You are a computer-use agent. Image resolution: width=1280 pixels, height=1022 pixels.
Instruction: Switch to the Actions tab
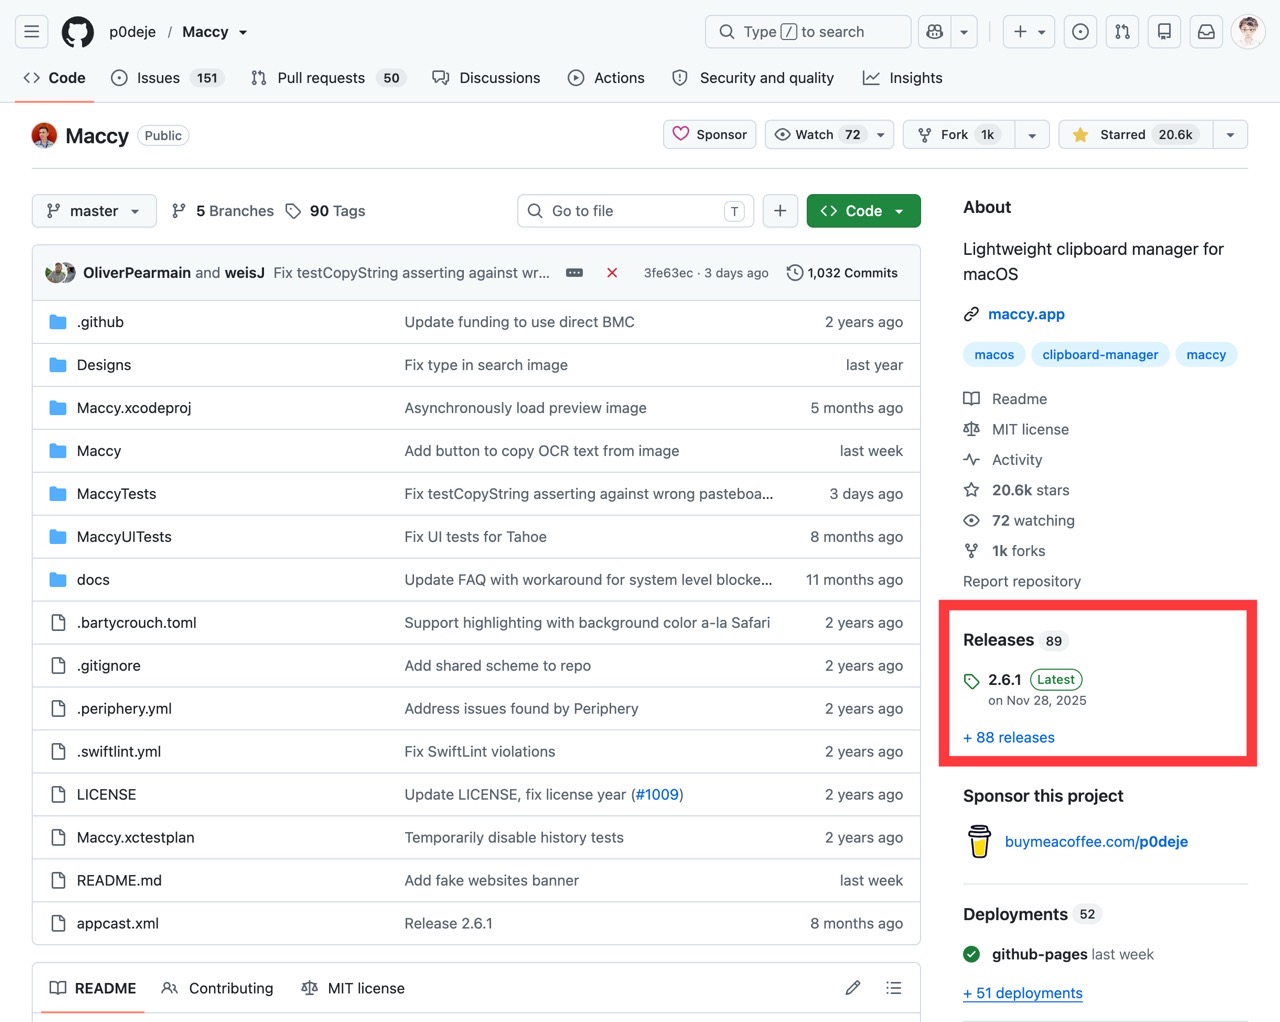pyautogui.click(x=606, y=78)
